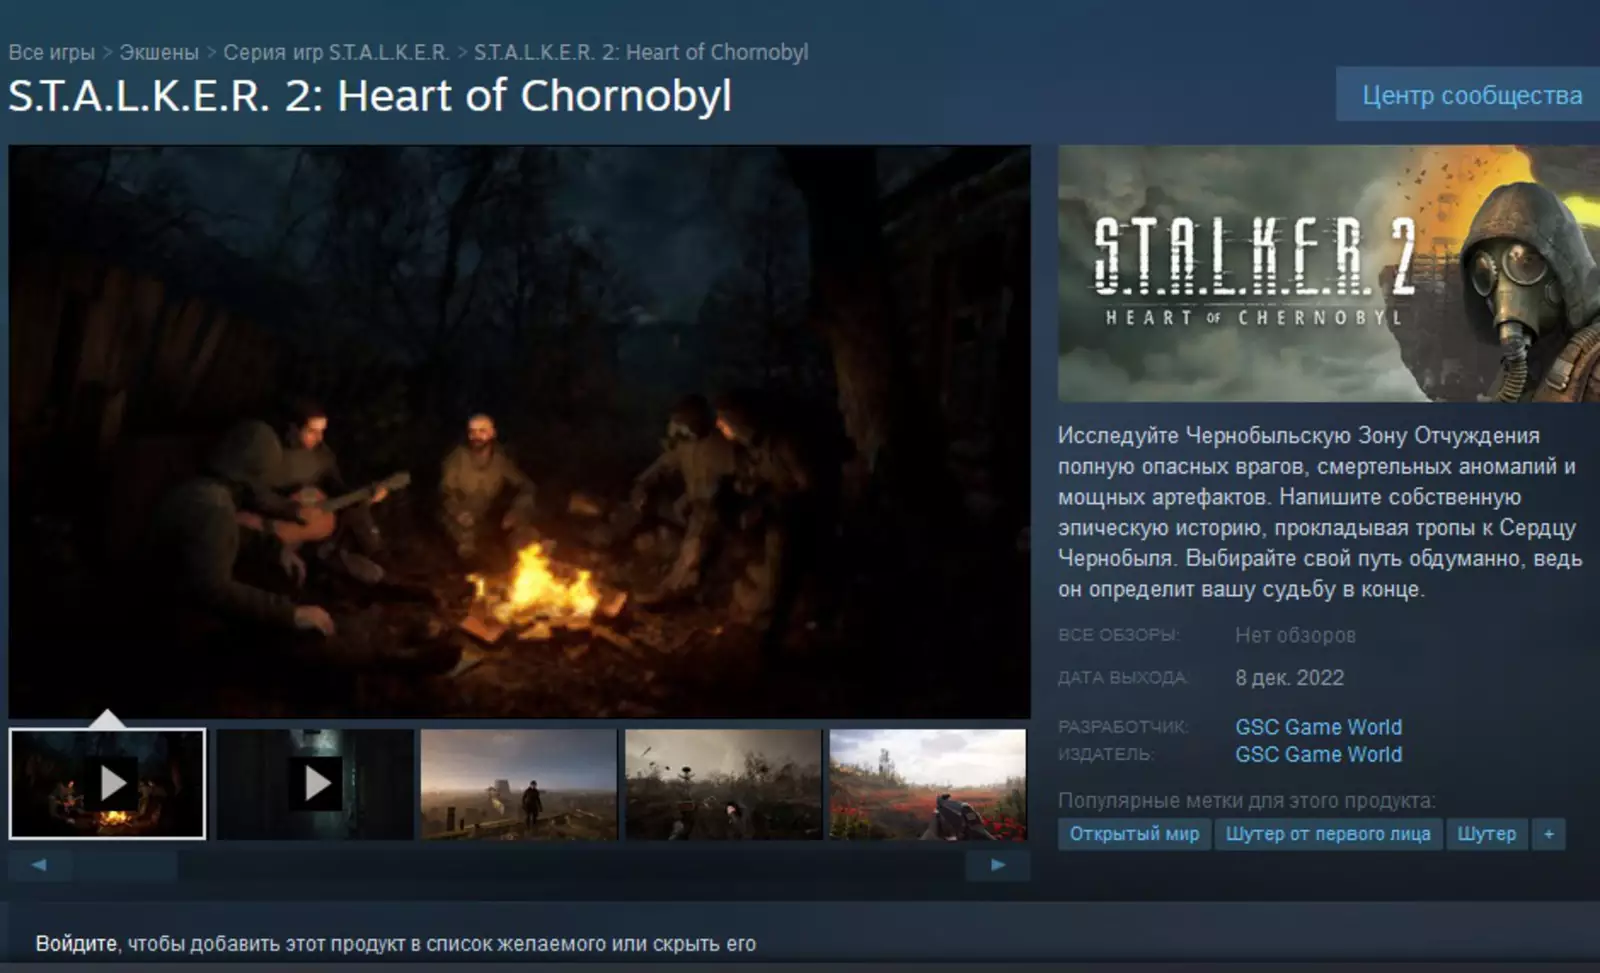Screen dimensions: 1600x973
Task: Open developer GSC Game World link
Action: point(1318,727)
